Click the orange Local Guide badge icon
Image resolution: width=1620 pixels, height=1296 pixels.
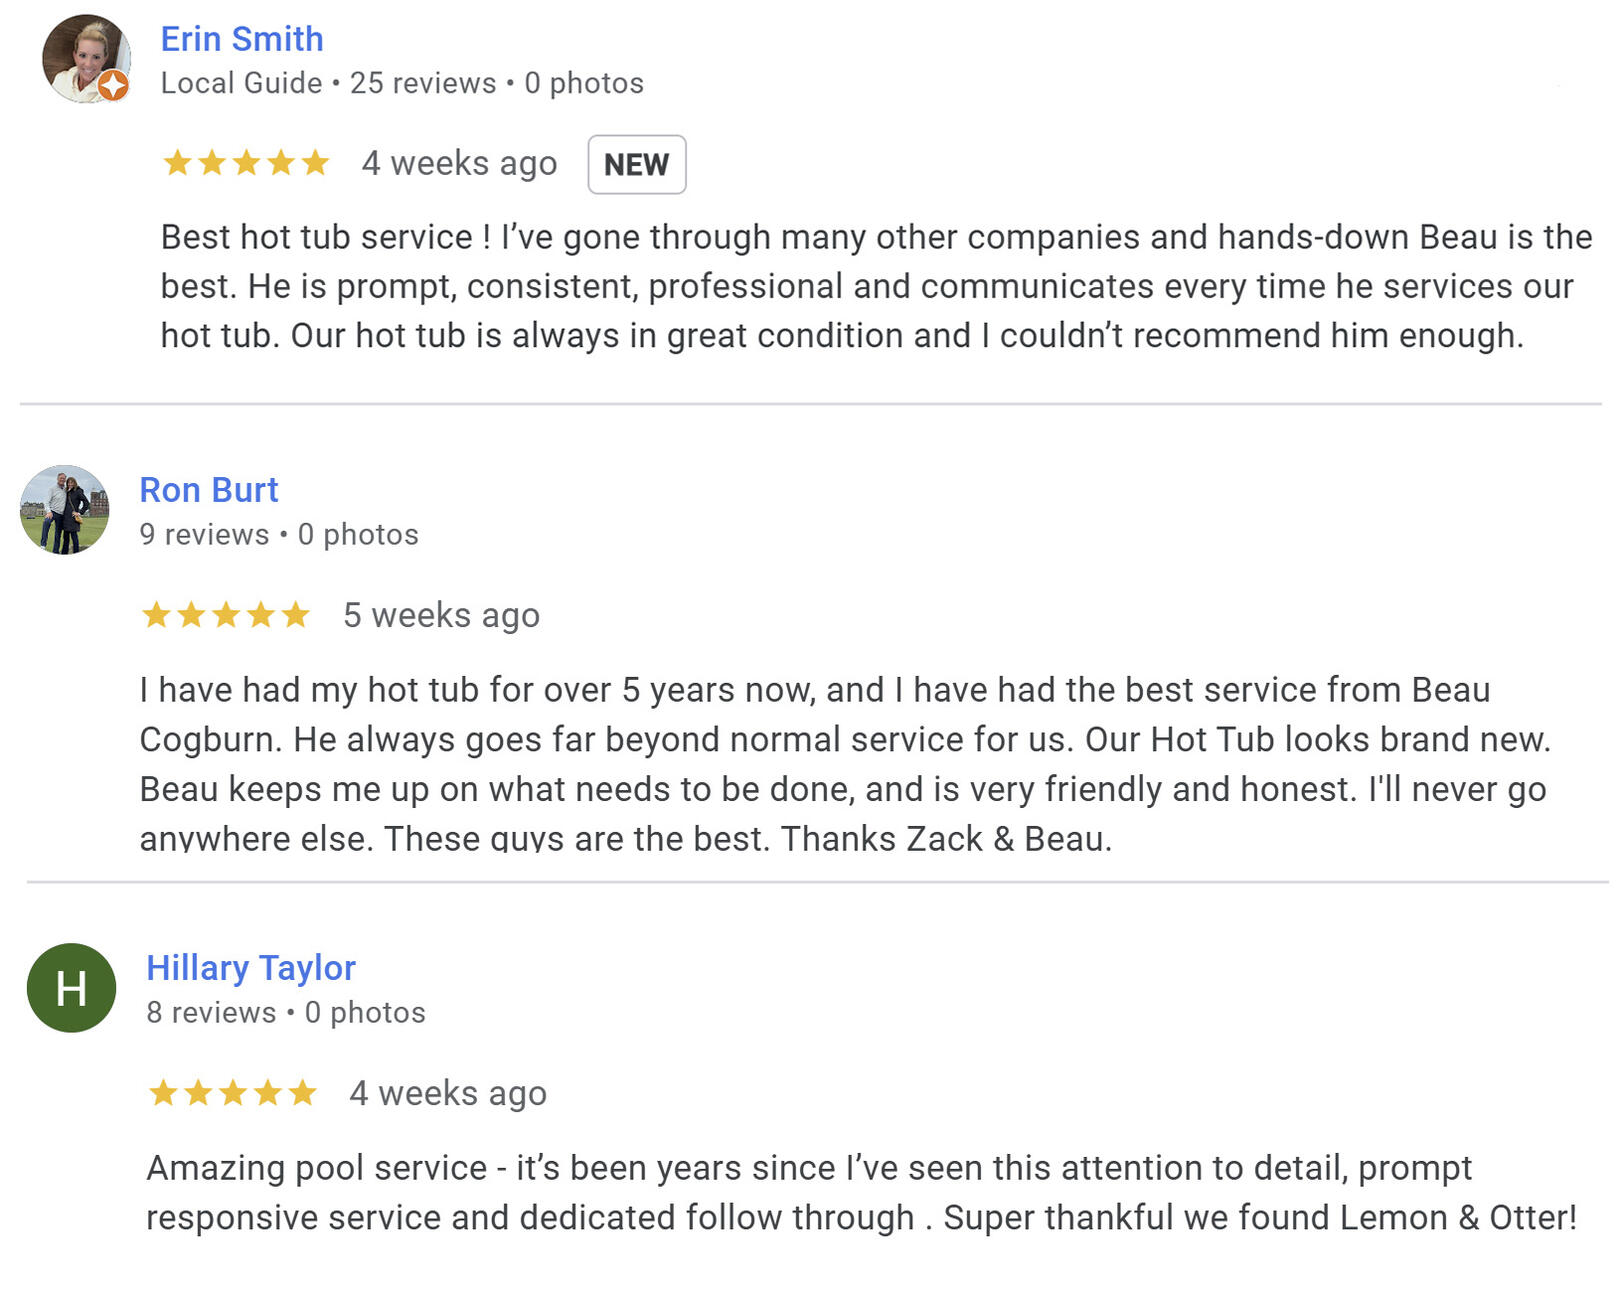[x=114, y=86]
